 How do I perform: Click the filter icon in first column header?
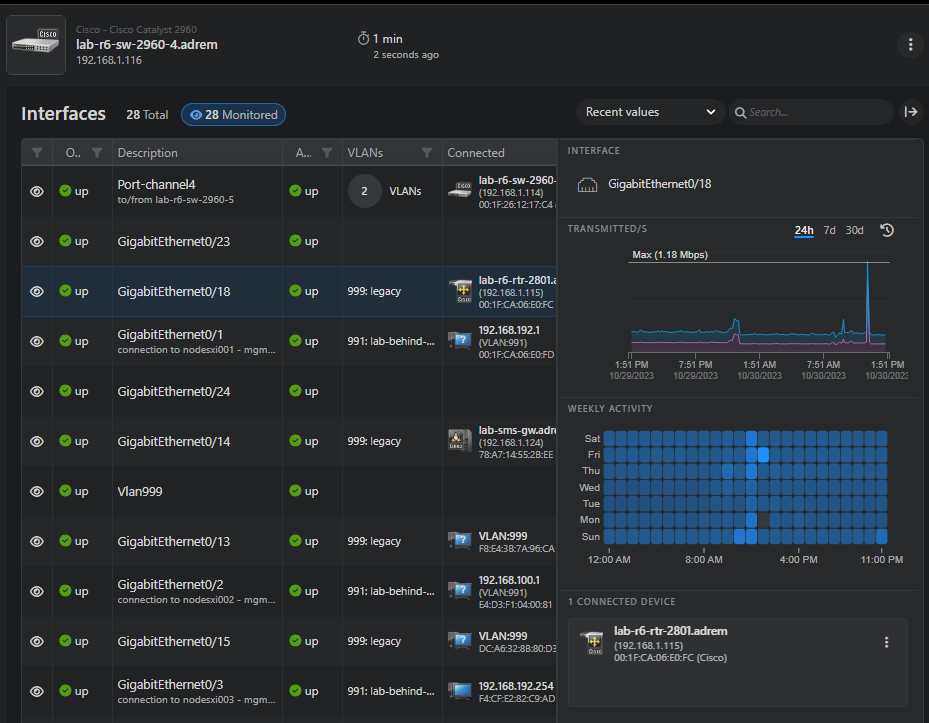pos(37,153)
